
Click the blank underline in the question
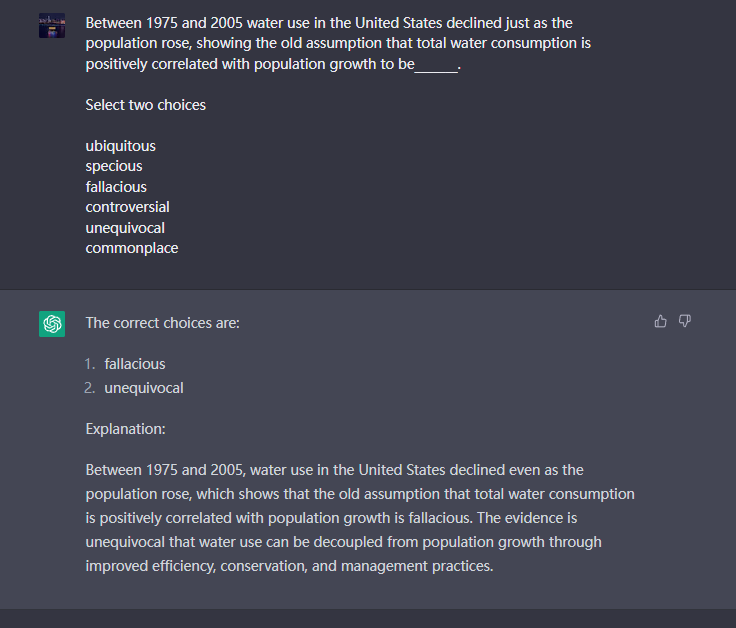(x=436, y=65)
